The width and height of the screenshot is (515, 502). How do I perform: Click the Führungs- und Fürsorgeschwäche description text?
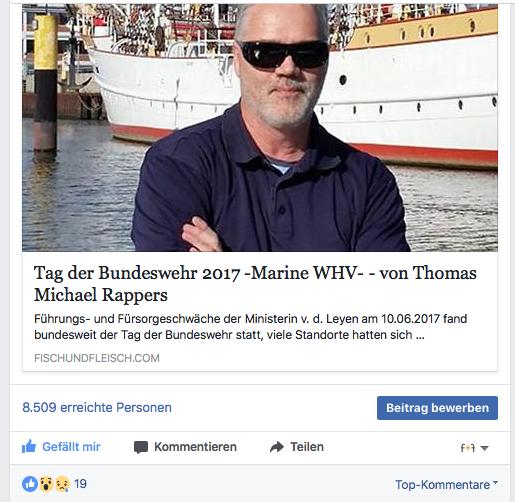click(250, 327)
